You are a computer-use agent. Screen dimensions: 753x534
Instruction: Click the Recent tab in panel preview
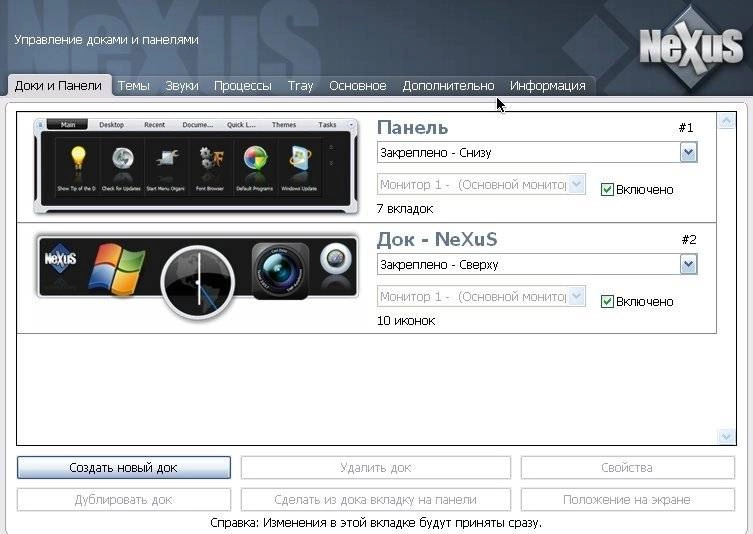coord(154,124)
